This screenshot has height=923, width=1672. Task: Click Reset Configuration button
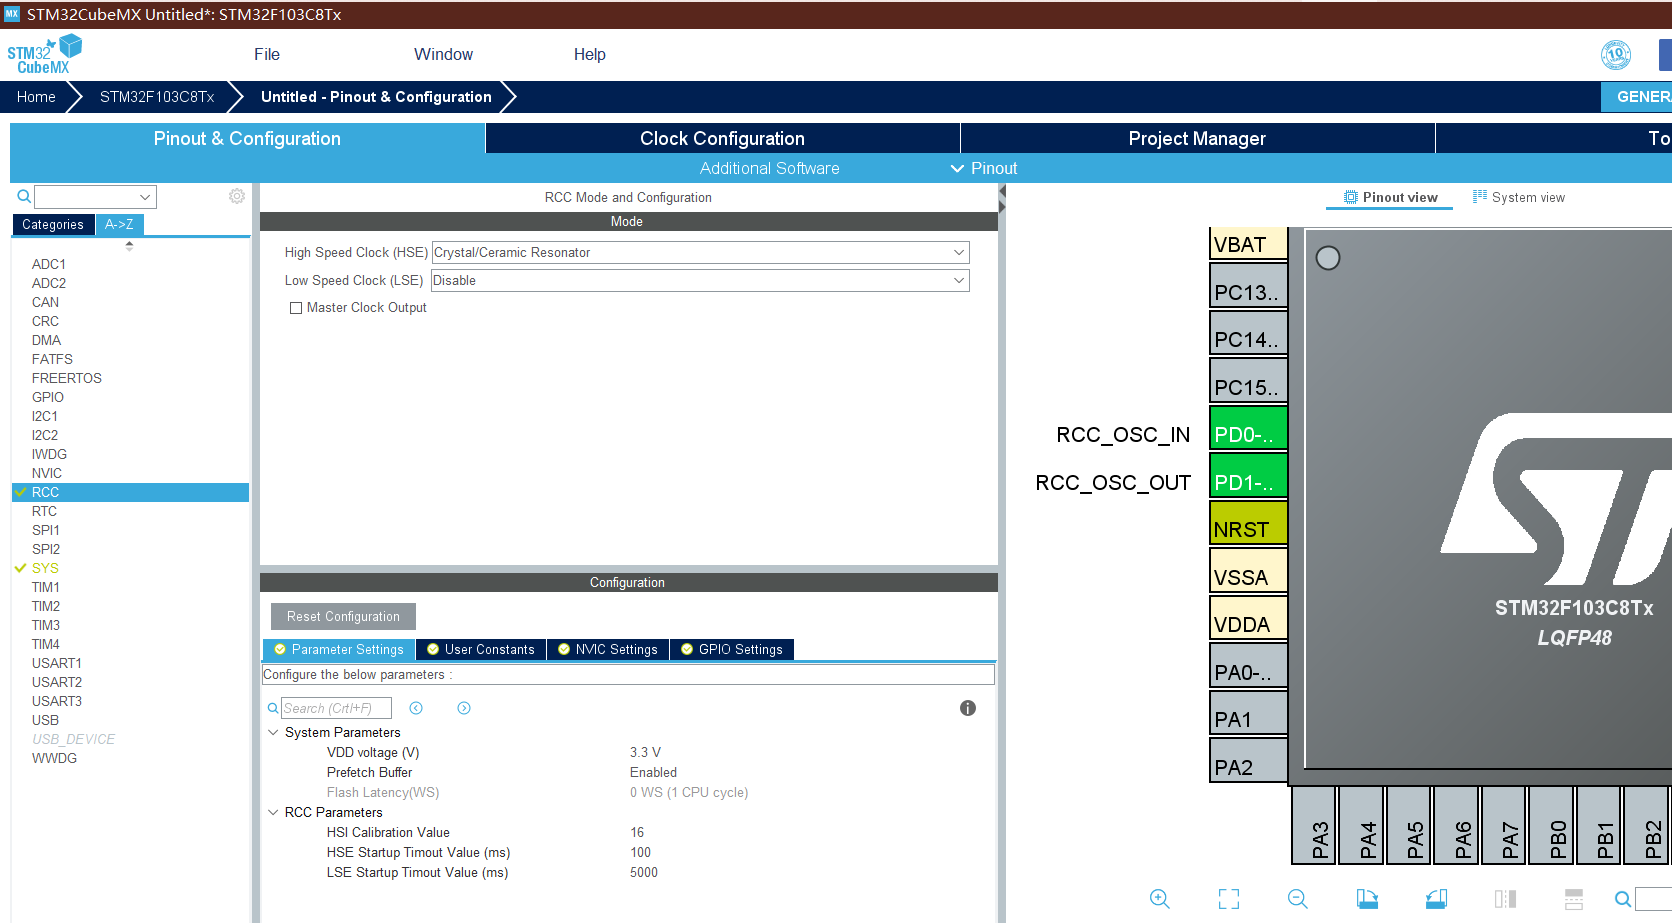point(343,617)
